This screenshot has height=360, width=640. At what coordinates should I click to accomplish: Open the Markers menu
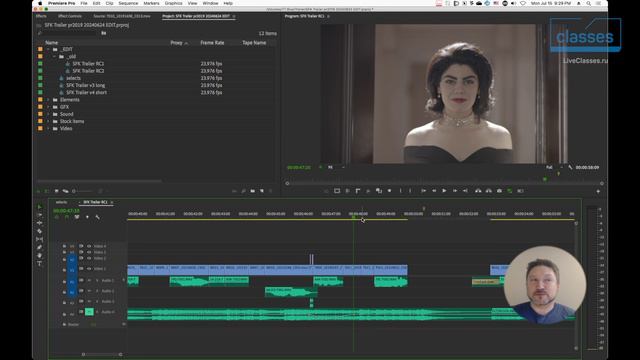click(x=151, y=3)
